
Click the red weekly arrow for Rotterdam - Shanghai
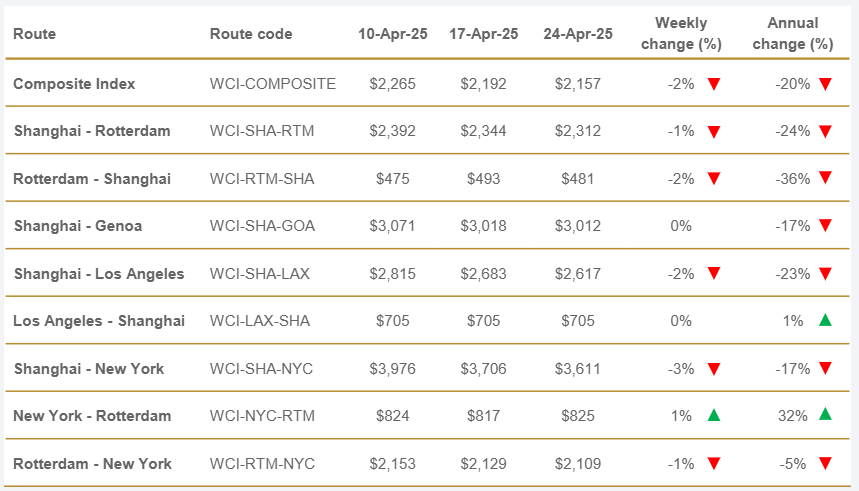(714, 179)
